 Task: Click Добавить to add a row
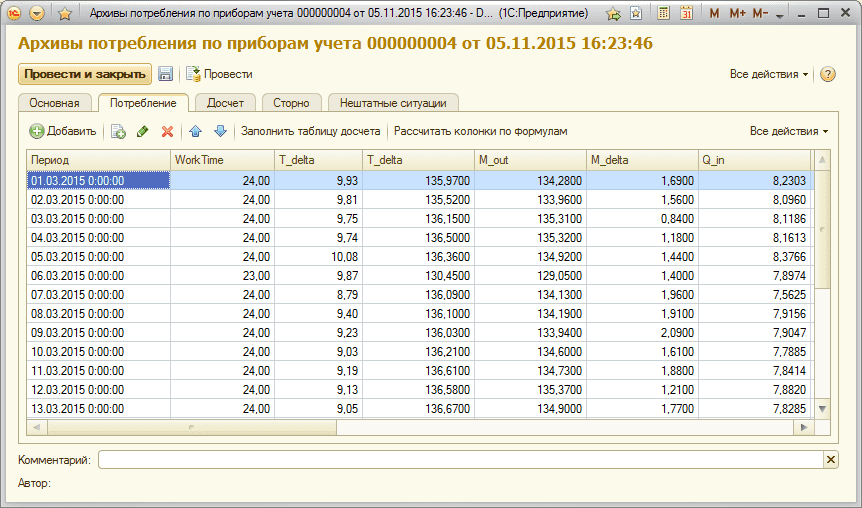[63, 131]
